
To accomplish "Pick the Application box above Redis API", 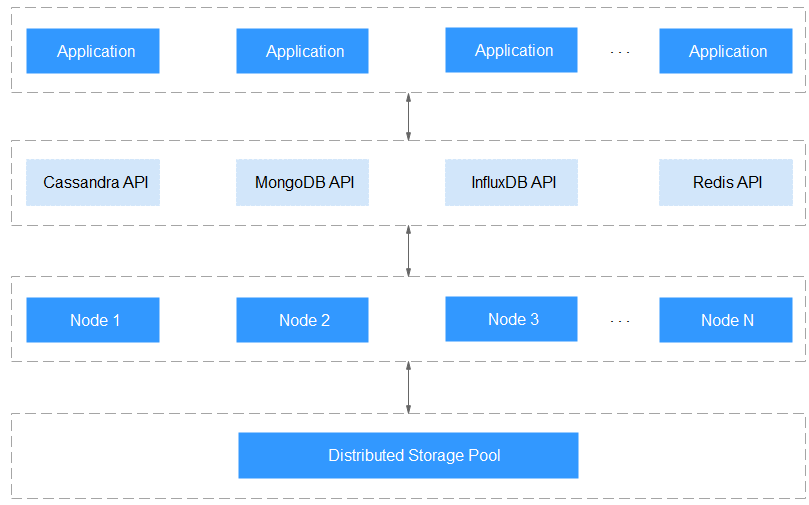I will tap(726, 51).
